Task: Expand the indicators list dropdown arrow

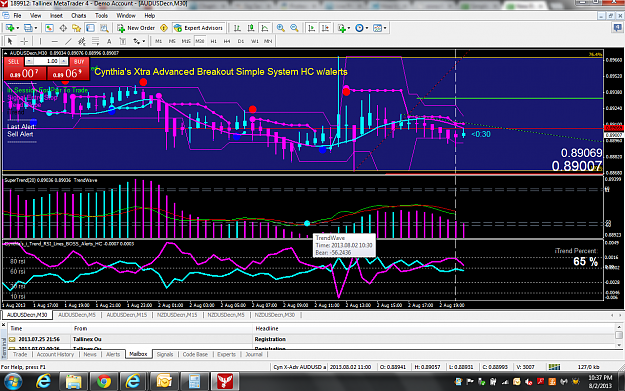Action: tap(349, 28)
